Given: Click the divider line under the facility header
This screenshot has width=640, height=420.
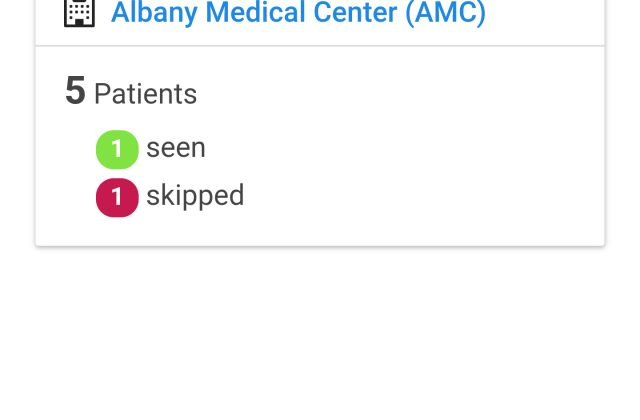Looking at the screenshot, I should [320, 46].
